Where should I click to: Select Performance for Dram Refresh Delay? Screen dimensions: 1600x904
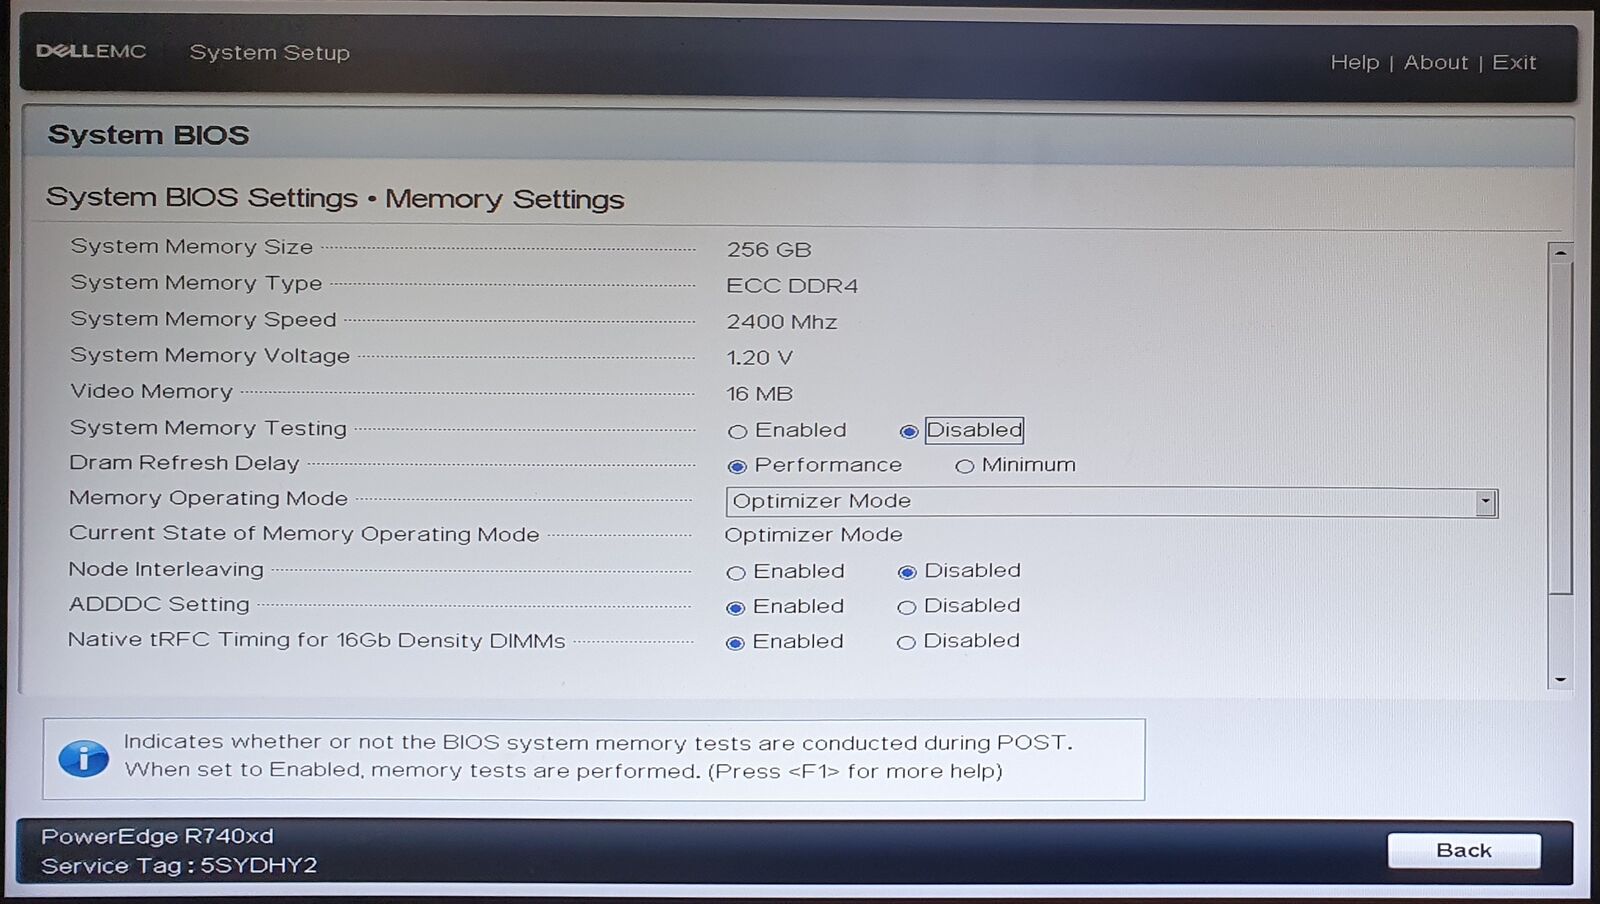coord(737,466)
